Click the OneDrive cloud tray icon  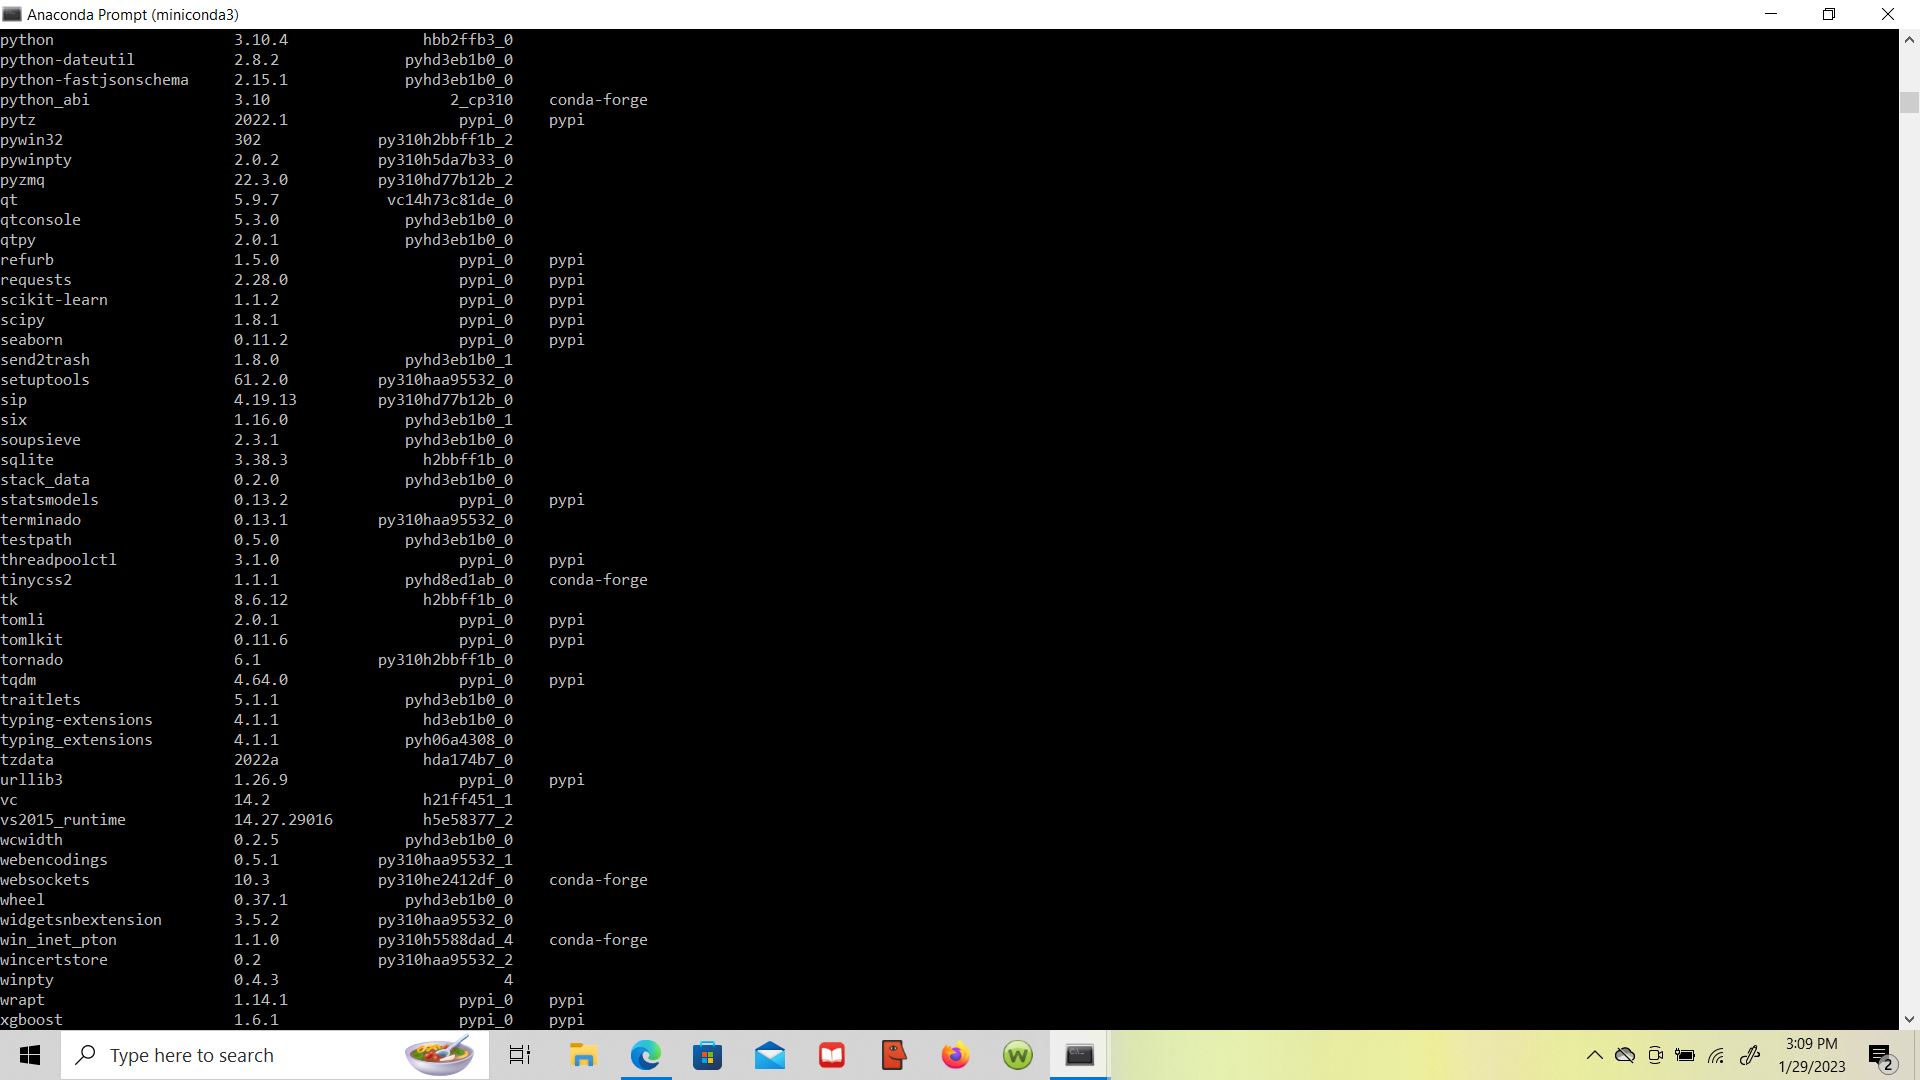1625,1055
